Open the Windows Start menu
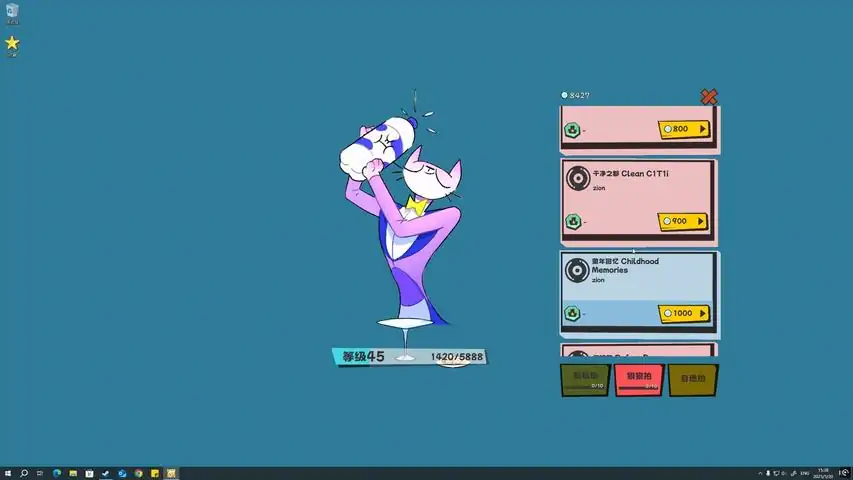The height and width of the screenshot is (480, 853). tap(8, 473)
